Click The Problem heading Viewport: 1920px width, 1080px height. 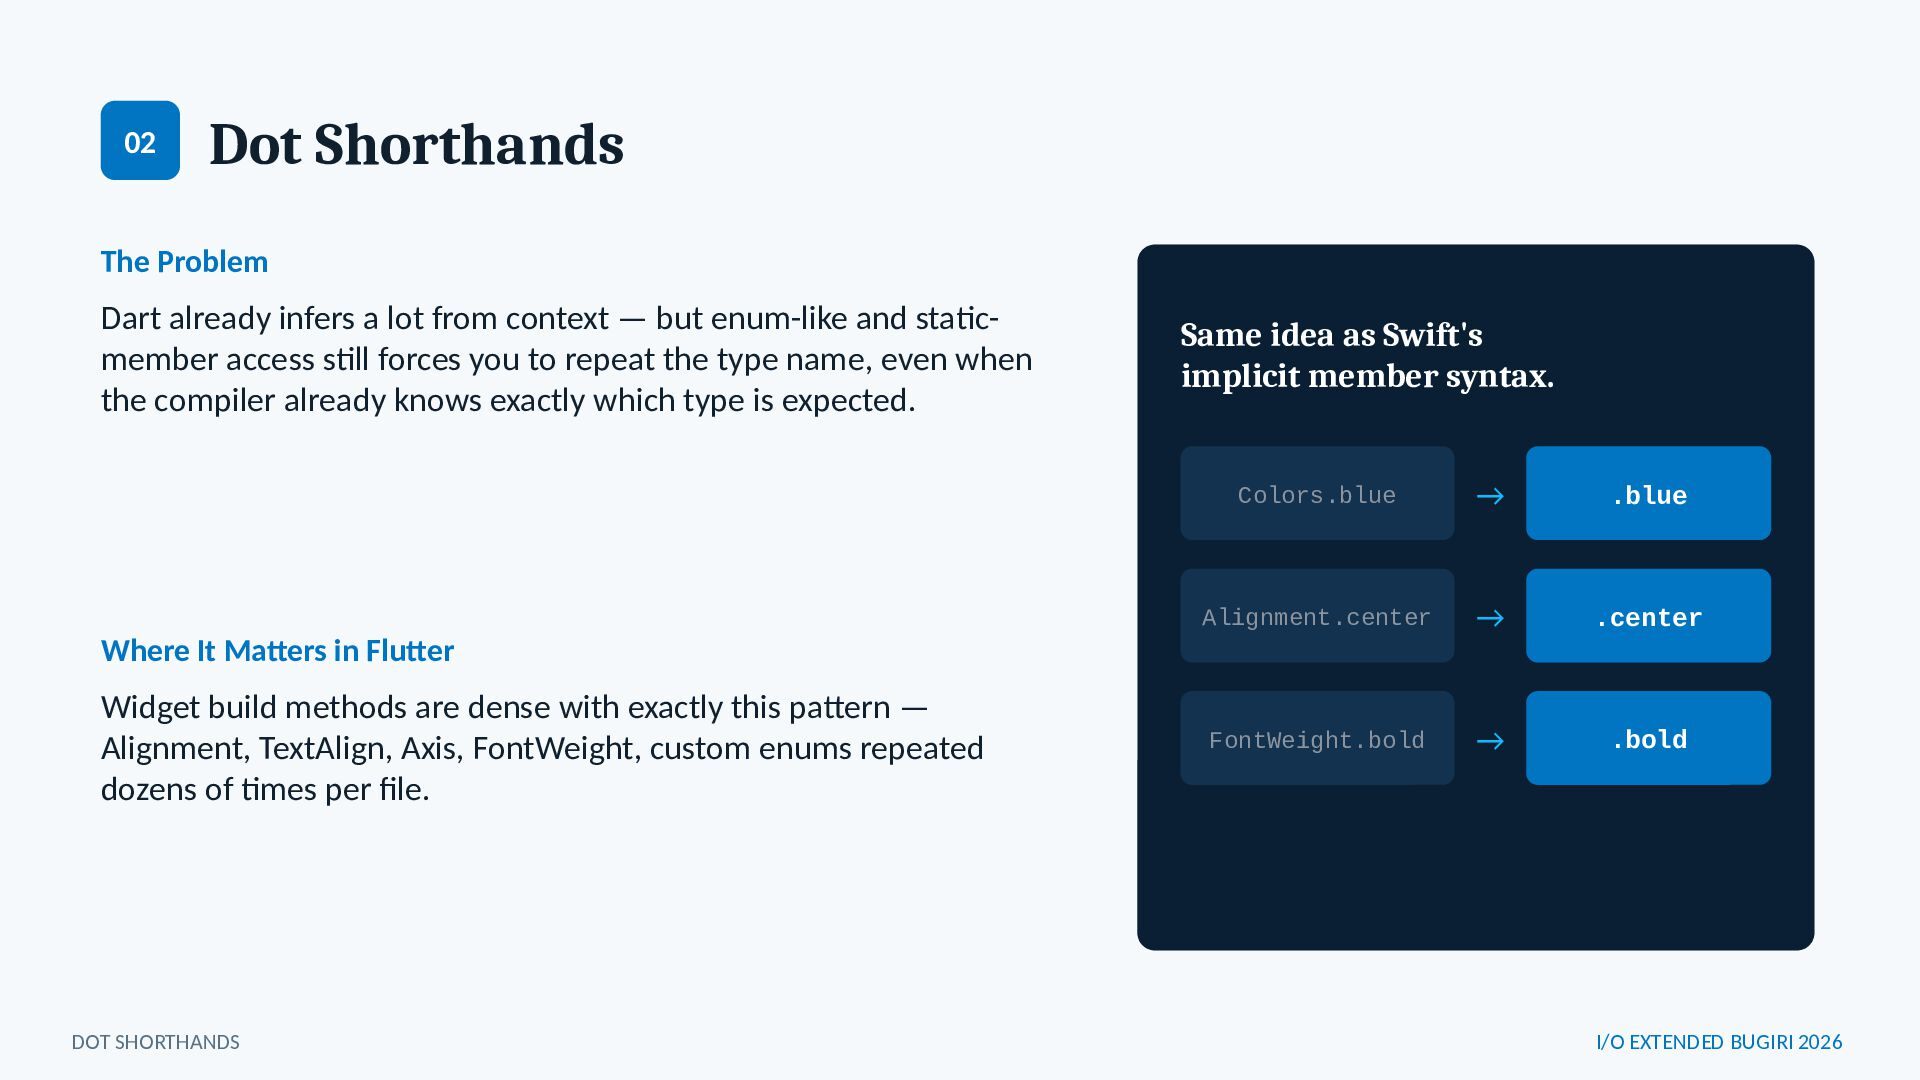pos(184,262)
